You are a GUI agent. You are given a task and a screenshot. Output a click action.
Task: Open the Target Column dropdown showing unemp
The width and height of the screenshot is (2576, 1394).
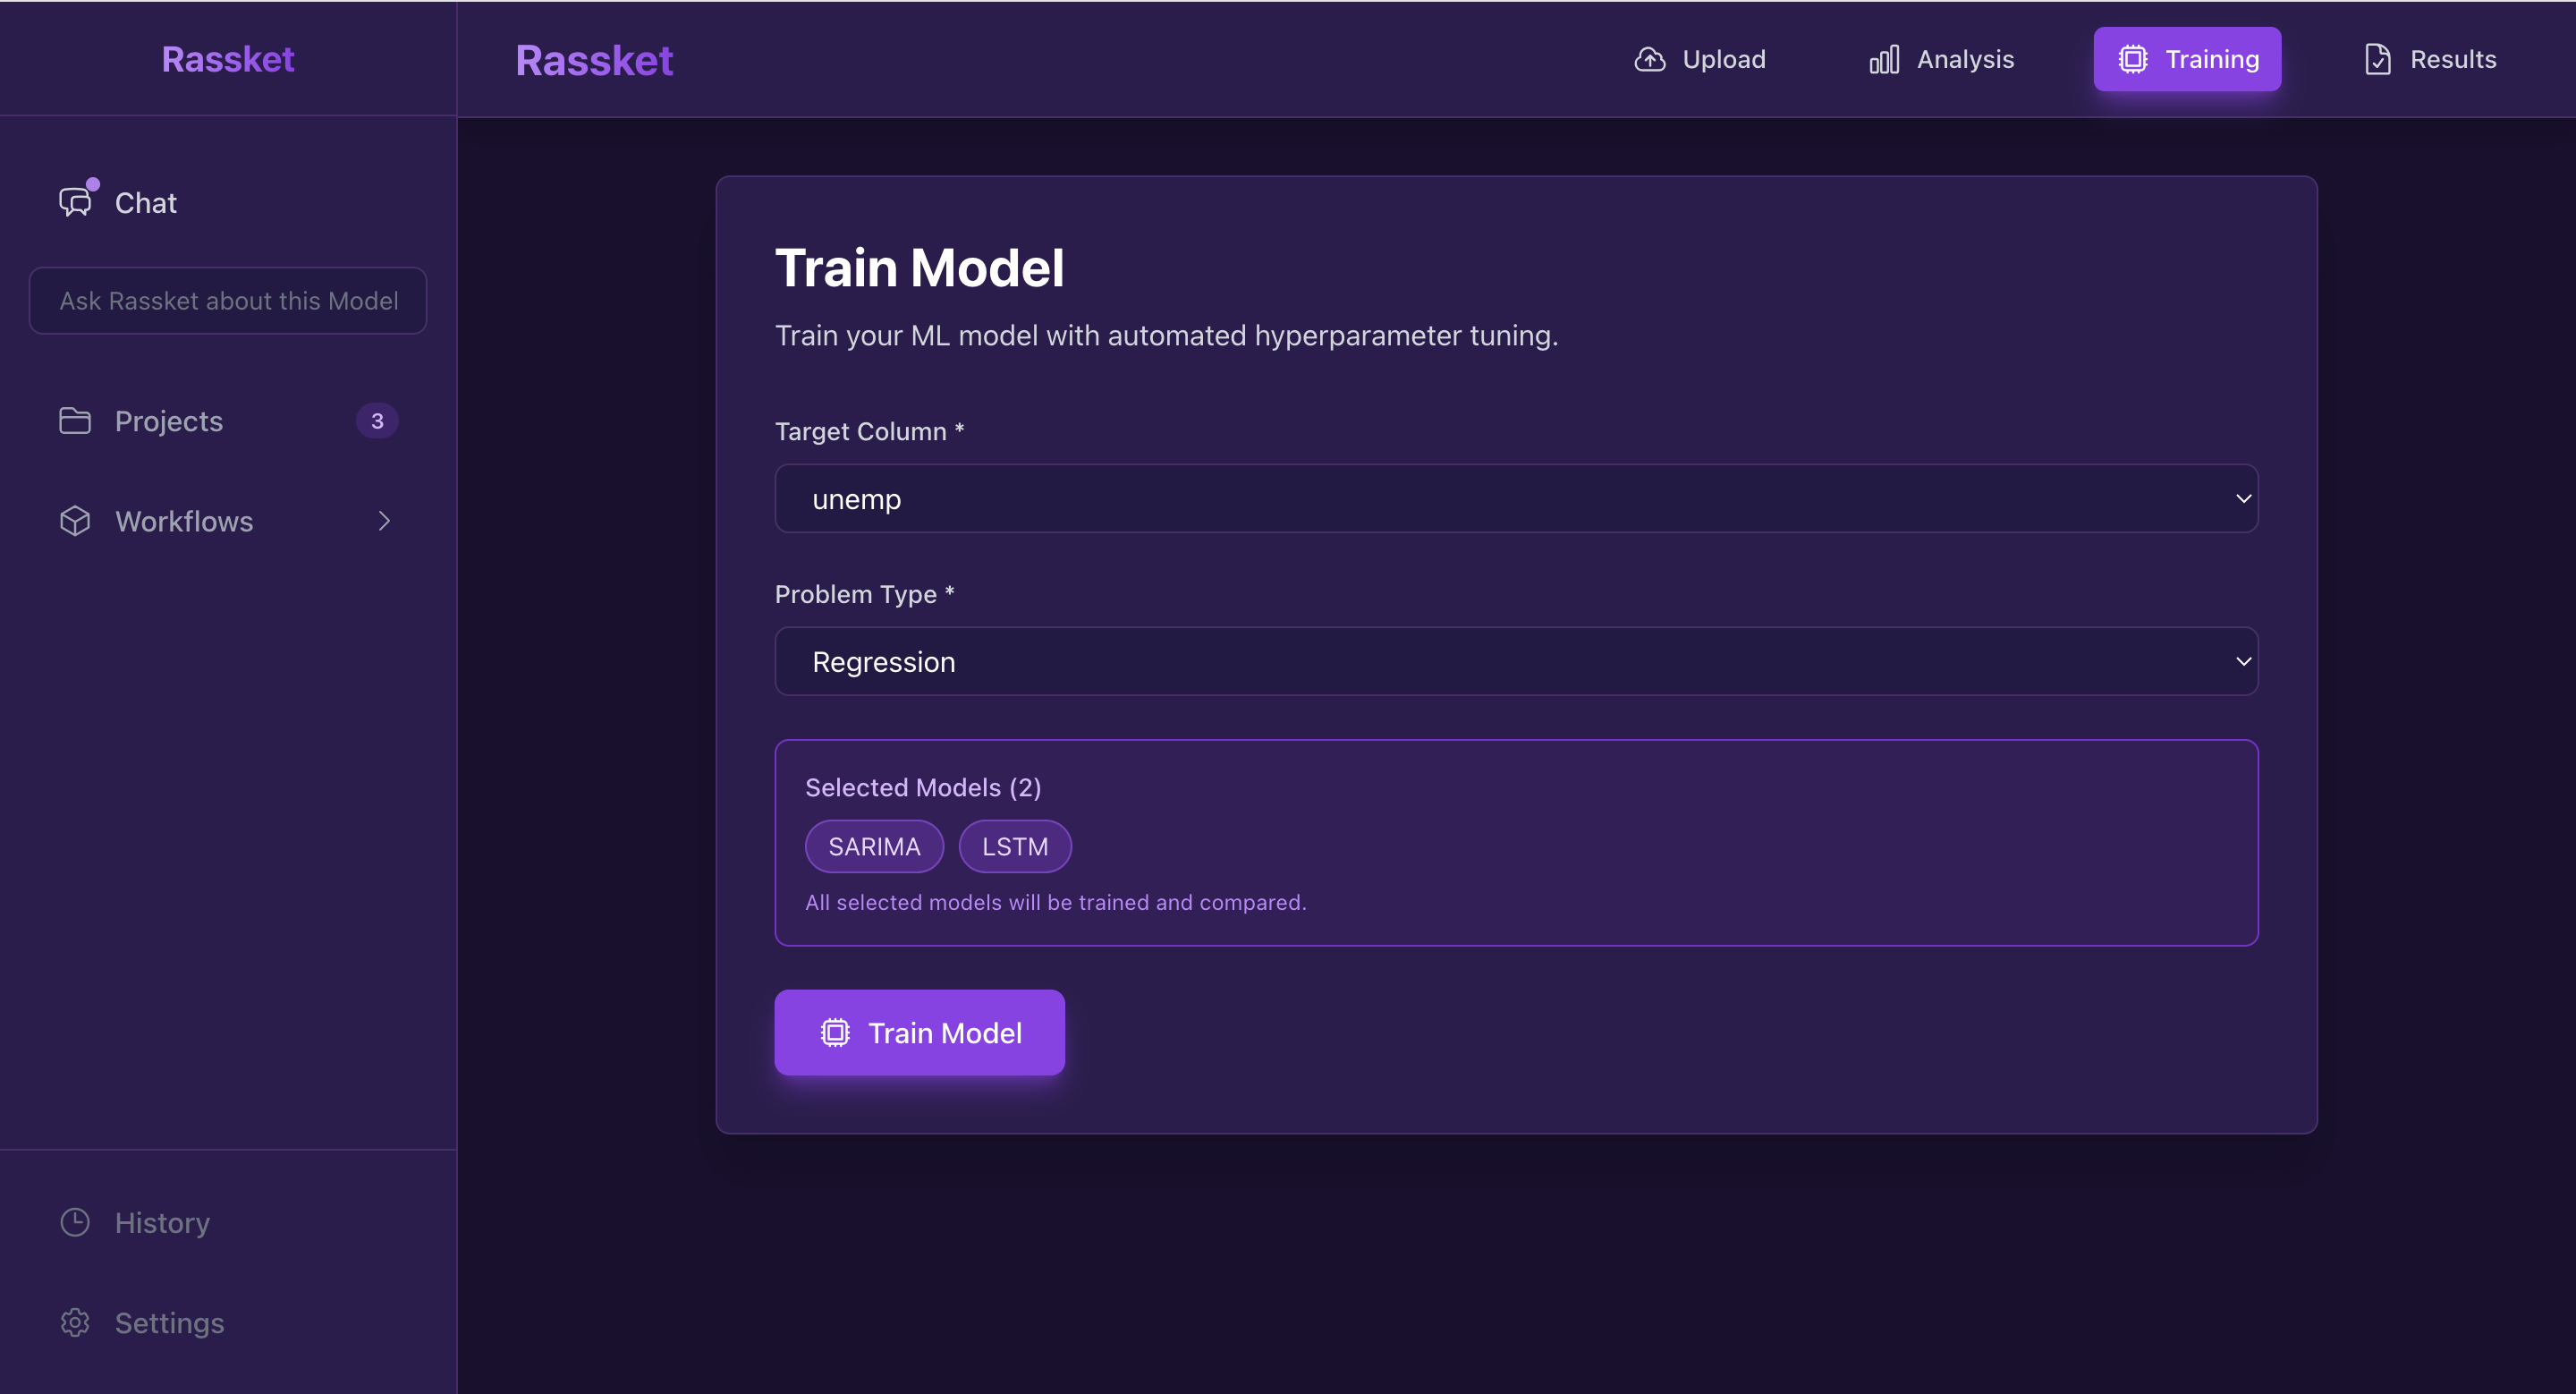[x=1515, y=498]
